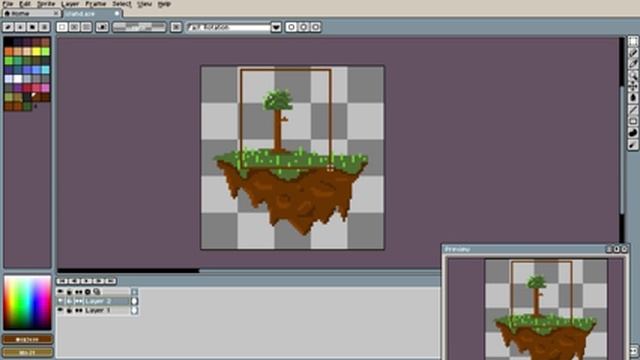640x360 pixels.
Task: Click the last circle button after ink dropdown
Action: (316, 27)
